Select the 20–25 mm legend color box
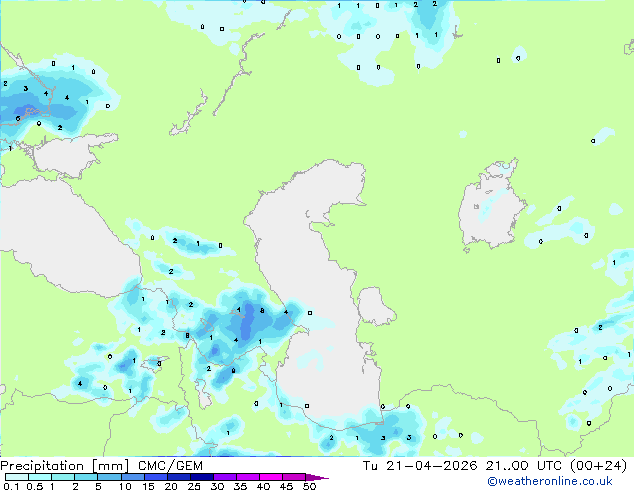This screenshot has width=634, height=490. pos(179,477)
